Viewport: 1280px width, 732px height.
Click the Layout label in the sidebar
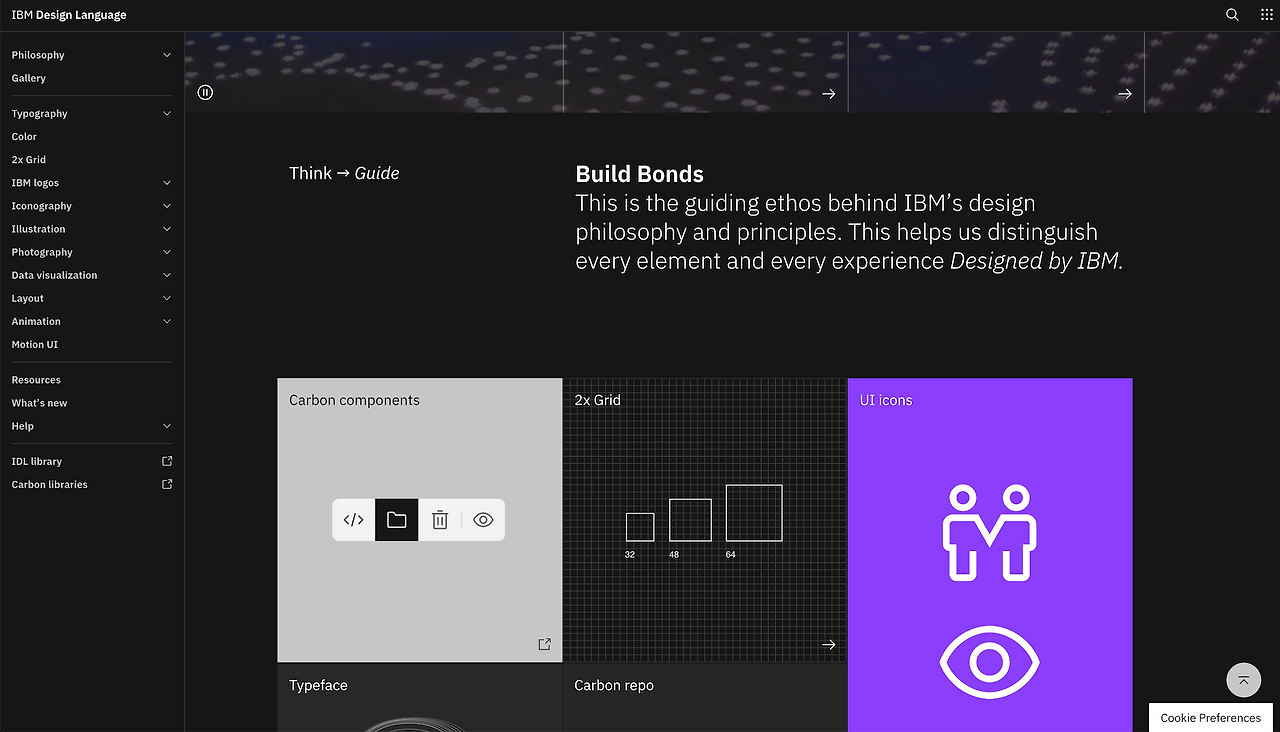tap(28, 298)
